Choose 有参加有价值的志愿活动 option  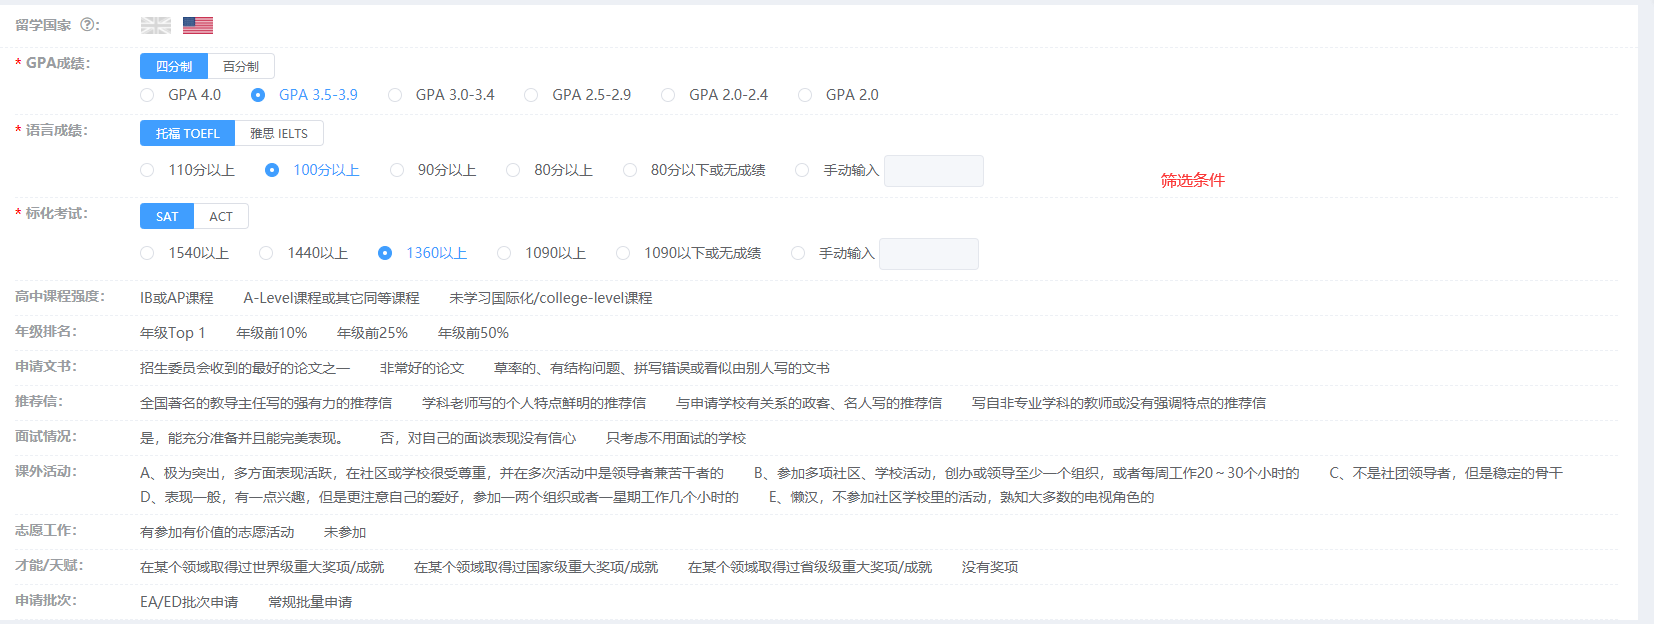click(x=217, y=532)
